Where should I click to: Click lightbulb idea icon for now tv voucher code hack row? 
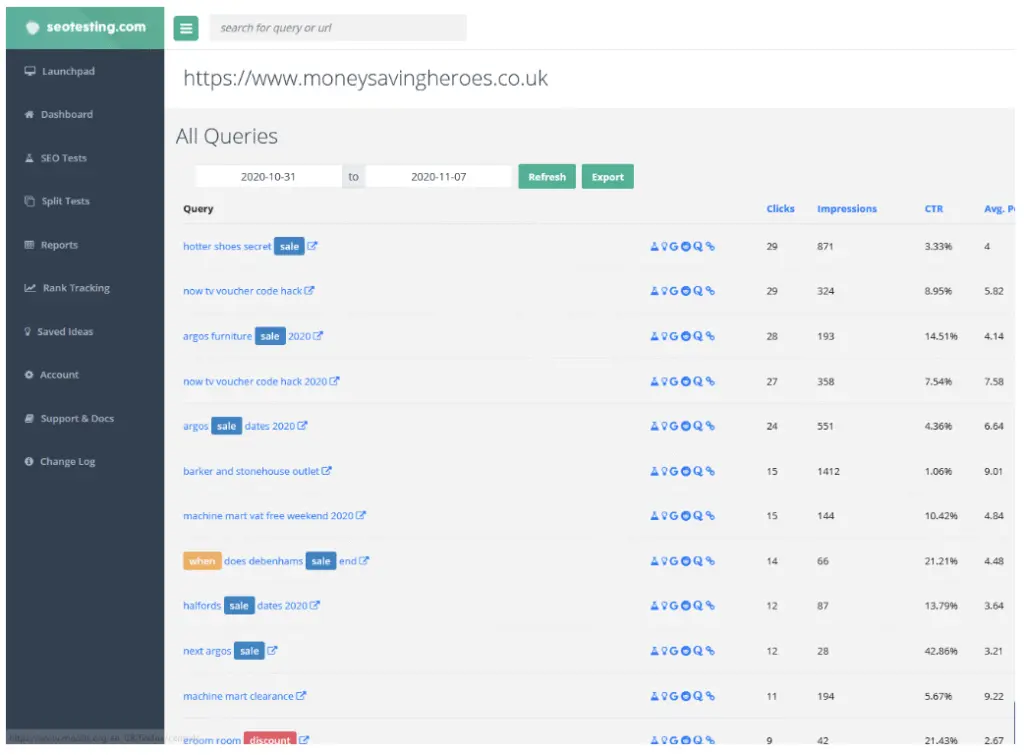click(x=664, y=291)
